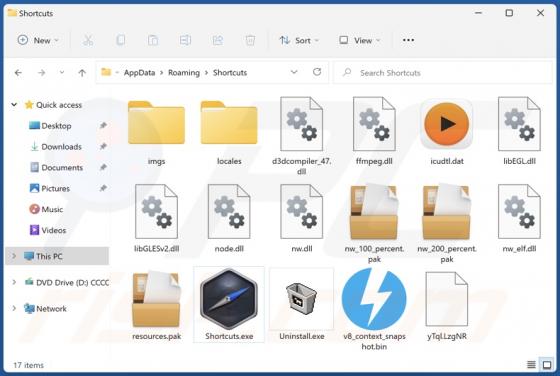The width and height of the screenshot is (560, 376).
Task: Select the resources.pak archive icon
Action: pyautogui.click(x=156, y=299)
